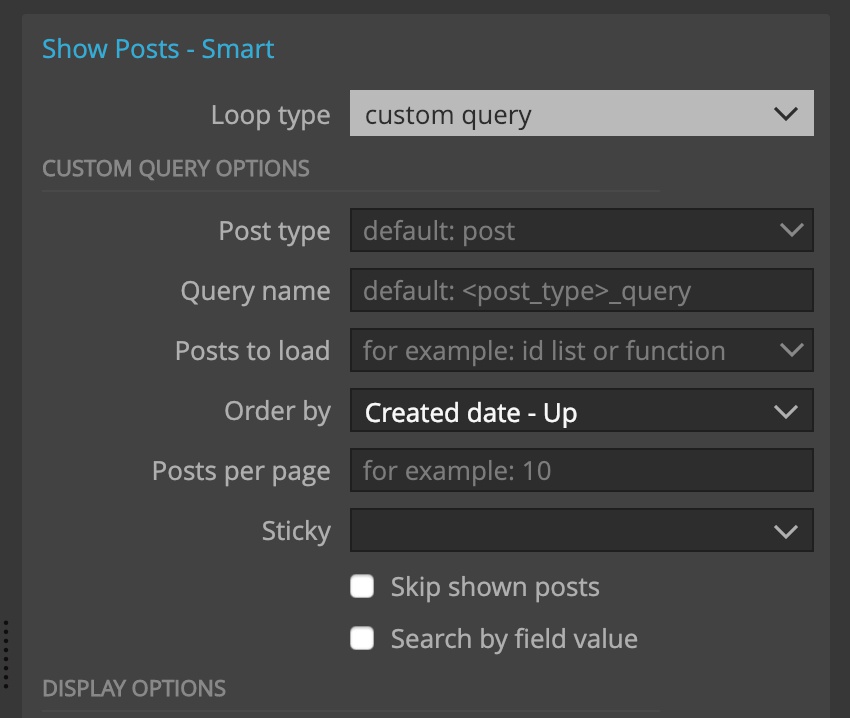
Task: Click the Posts to load label
Action: [253, 350]
